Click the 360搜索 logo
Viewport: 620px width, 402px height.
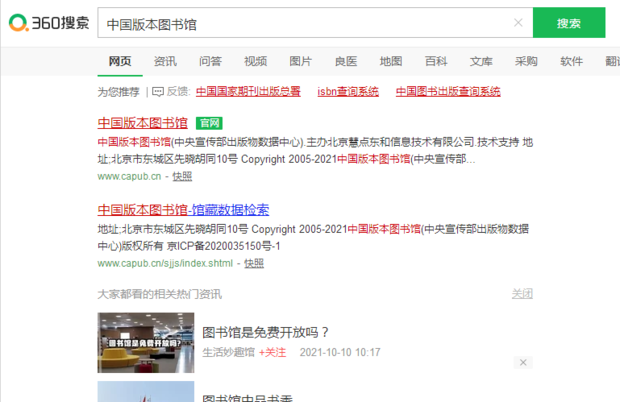point(49,23)
